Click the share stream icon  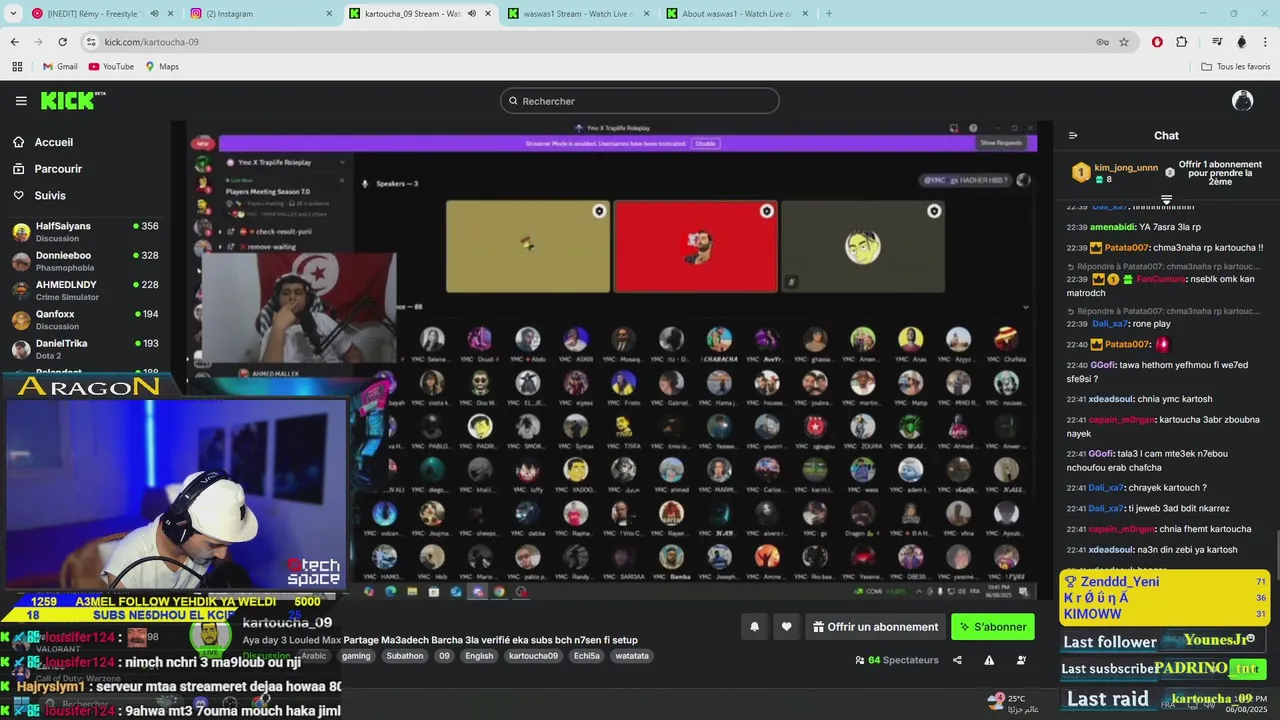957,660
